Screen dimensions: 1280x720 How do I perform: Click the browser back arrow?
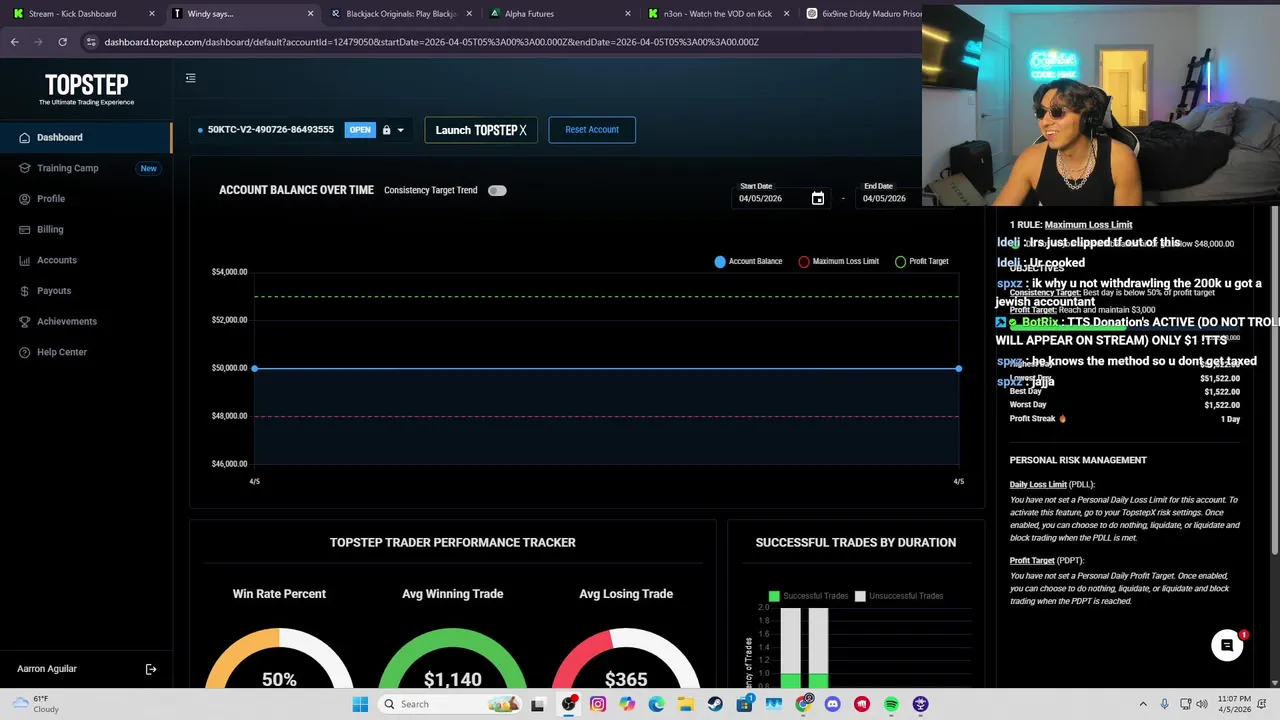point(15,42)
